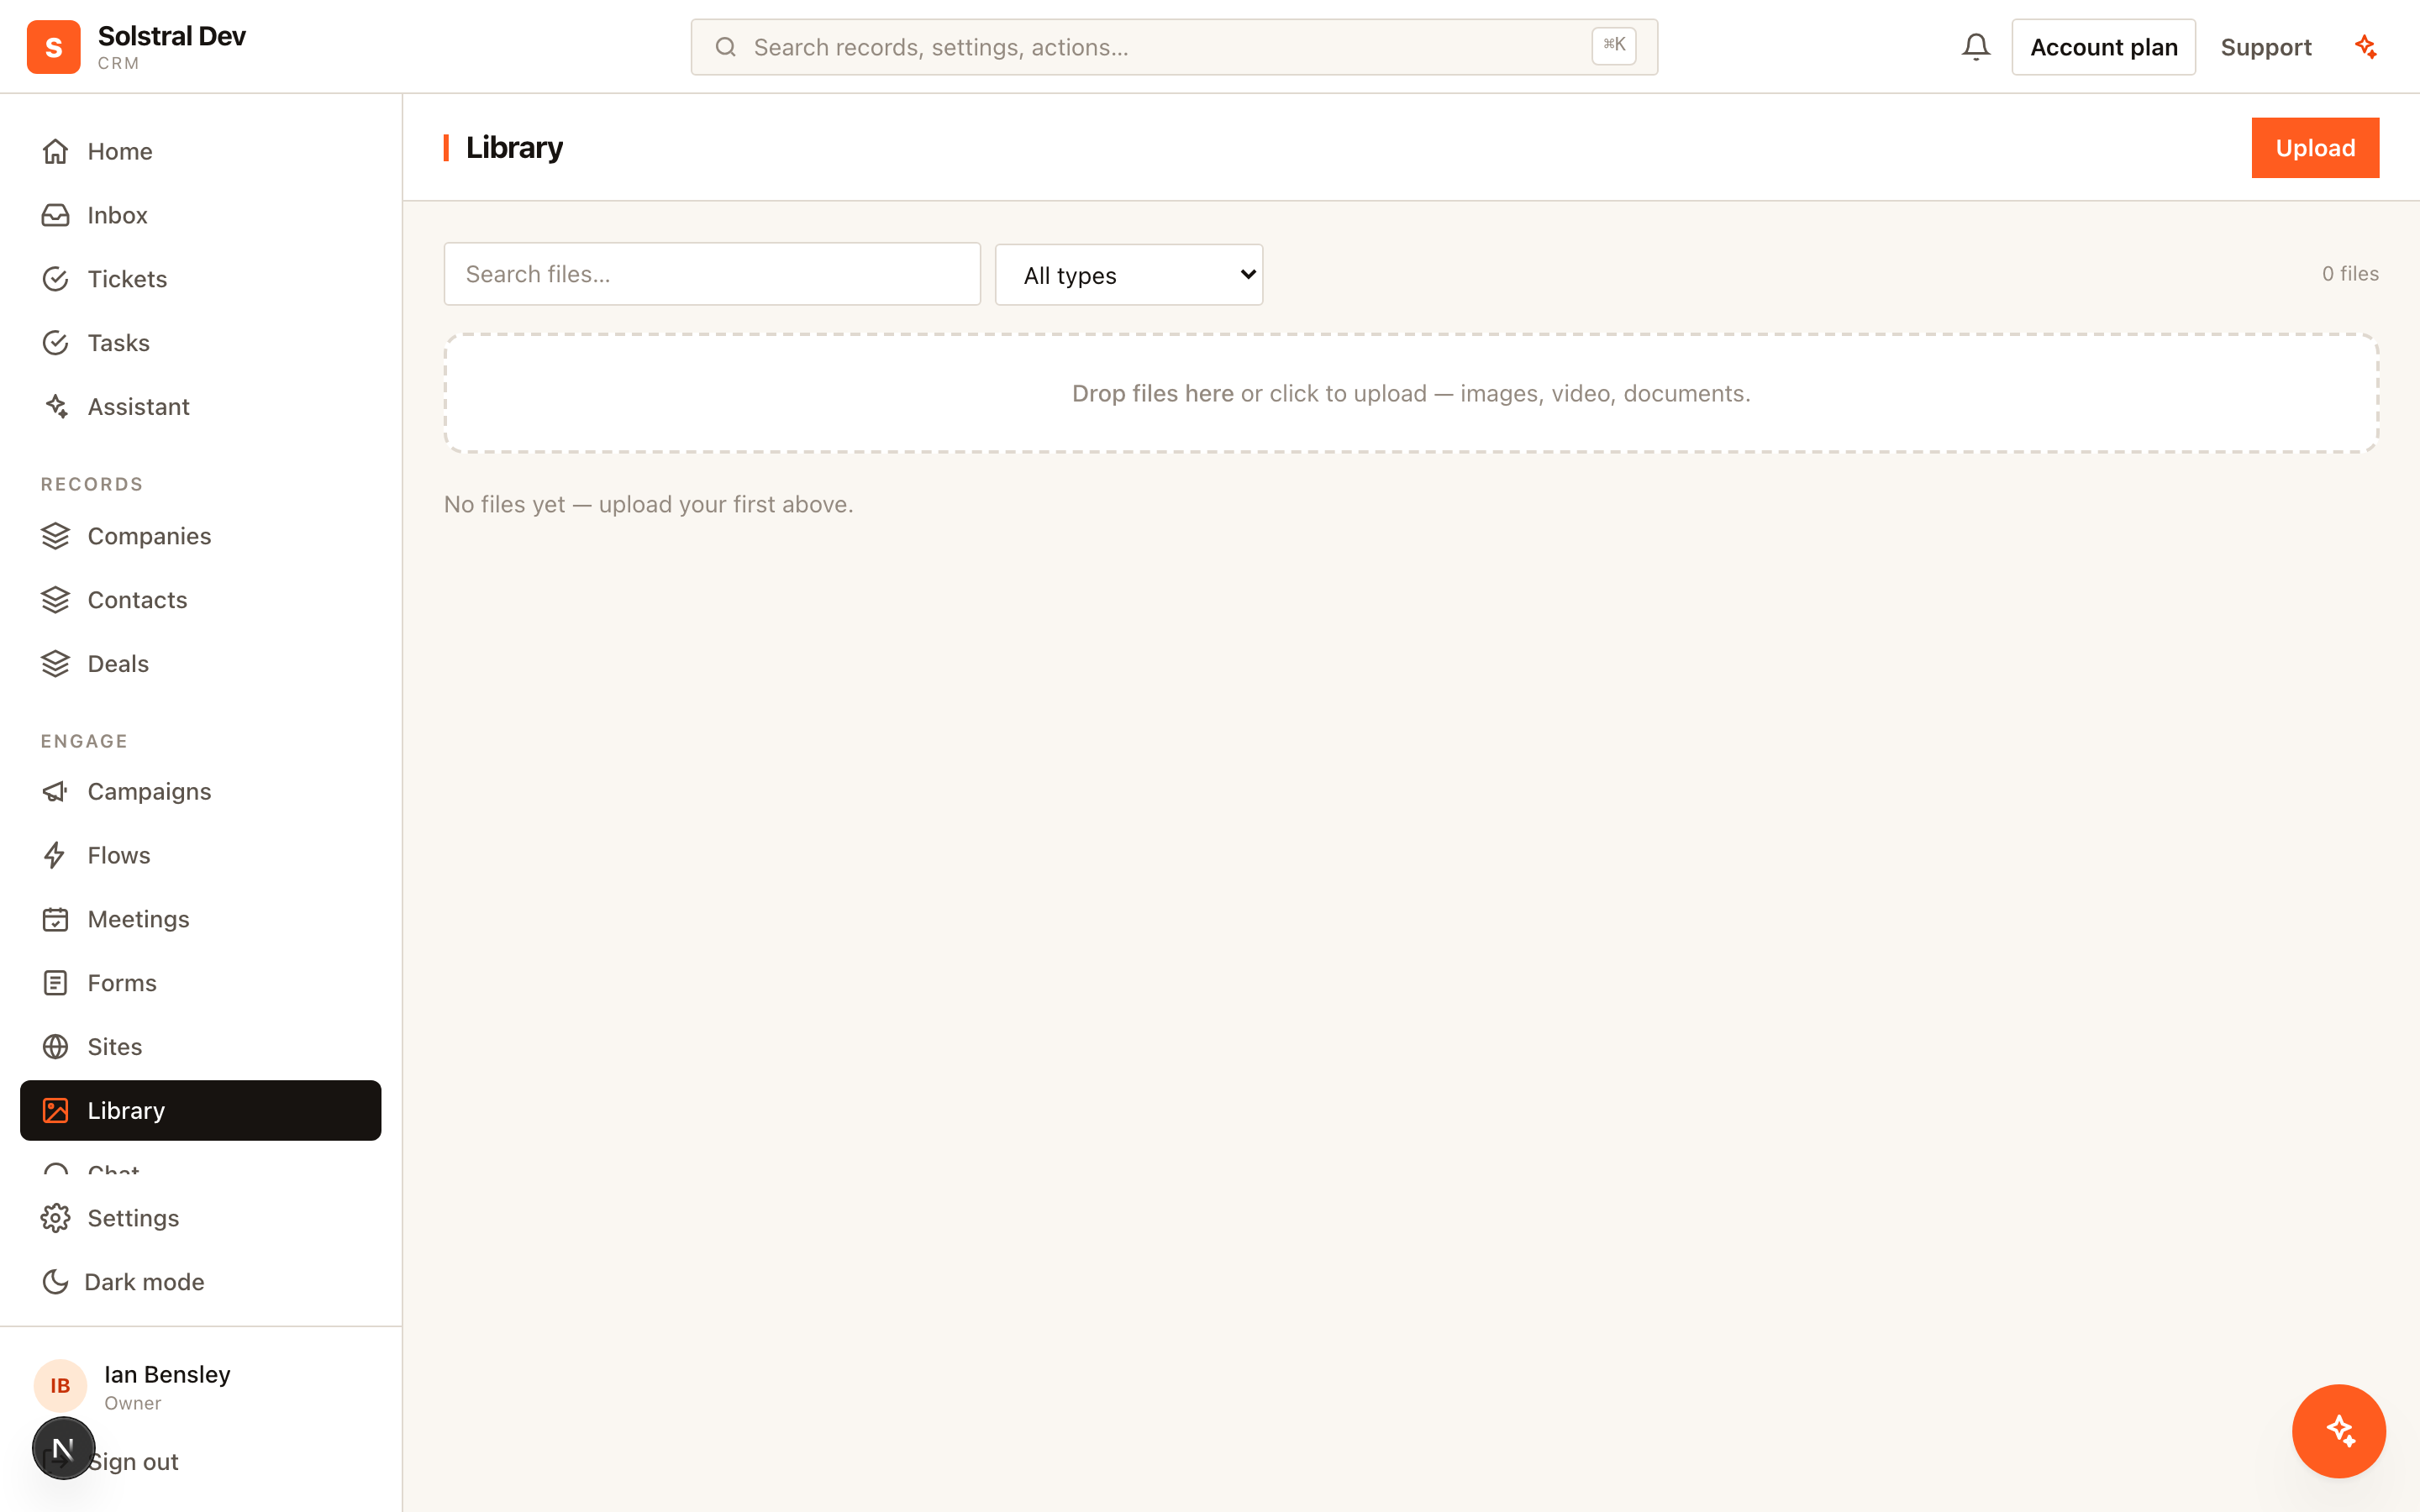
Task: Open the Inbox section
Action: 201,215
